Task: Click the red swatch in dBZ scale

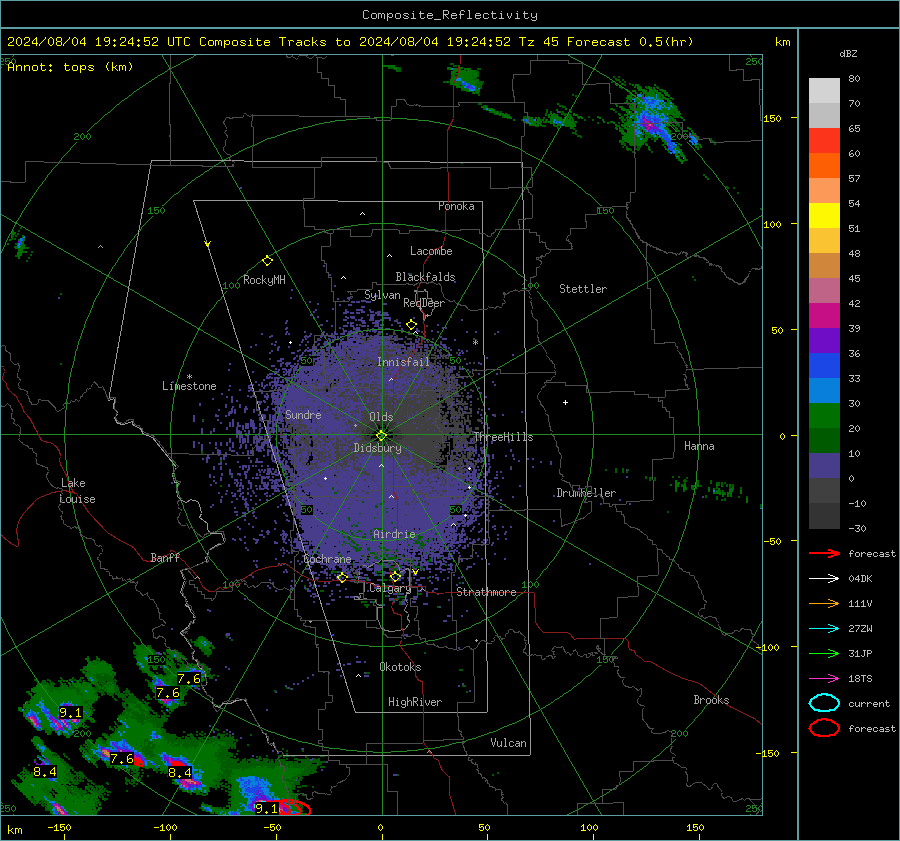Action: point(824,140)
